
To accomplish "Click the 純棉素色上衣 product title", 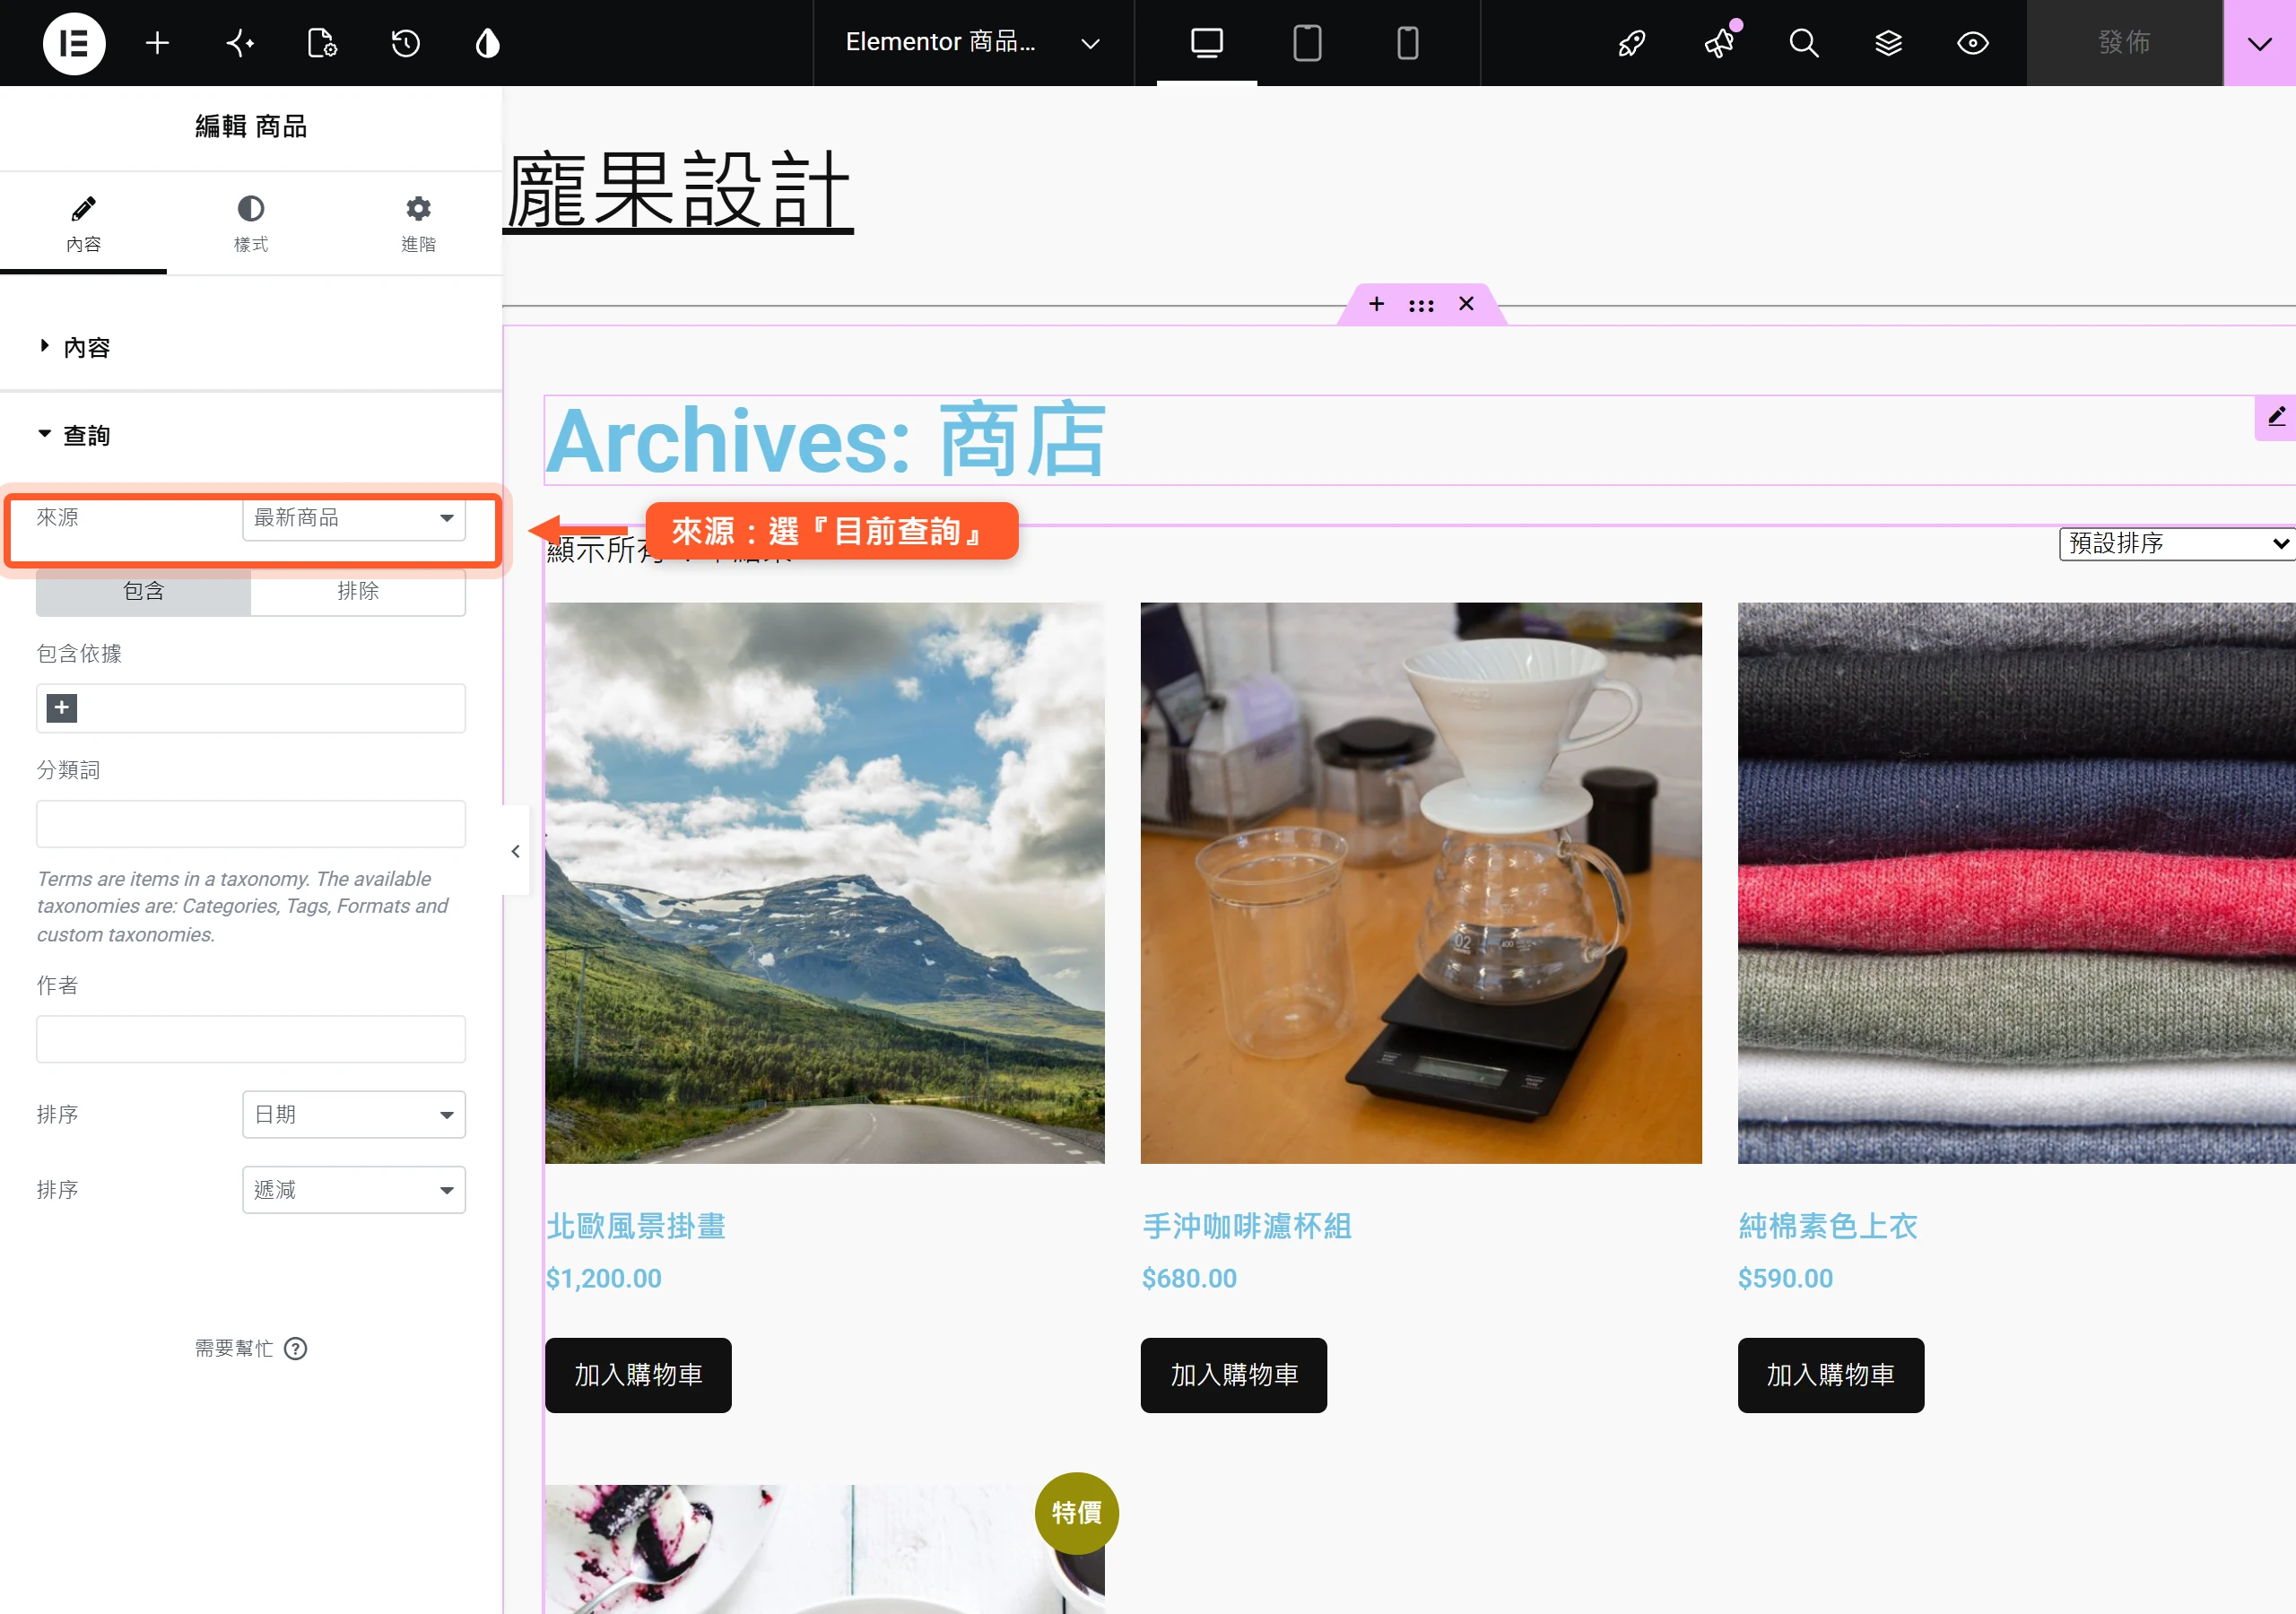I will point(1828,1226).
